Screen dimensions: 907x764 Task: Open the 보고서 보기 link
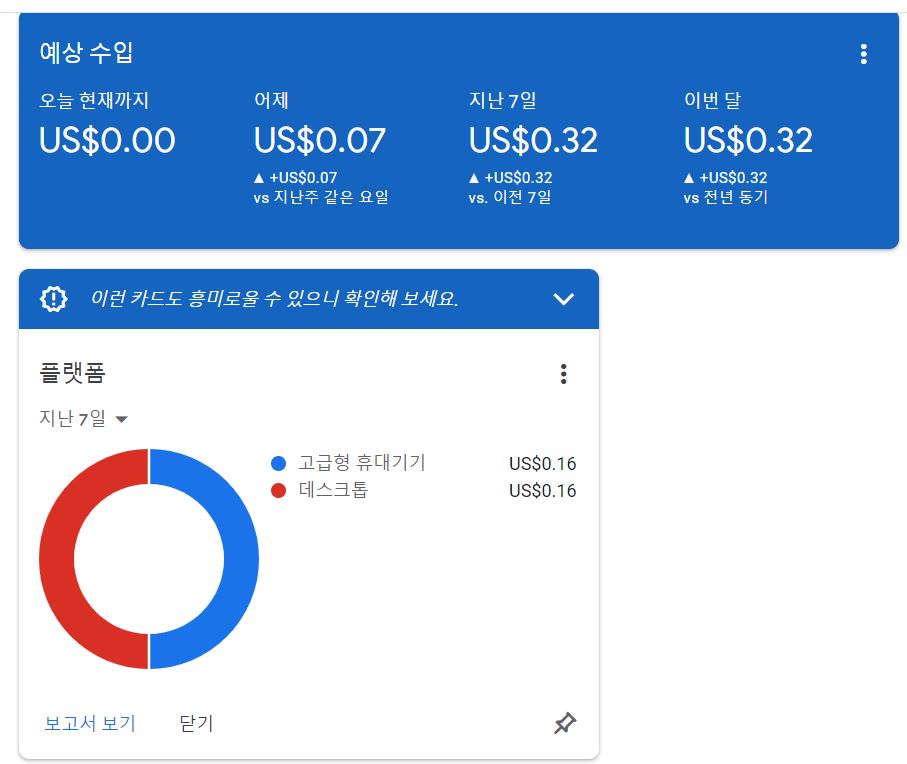tap(90, 723)
